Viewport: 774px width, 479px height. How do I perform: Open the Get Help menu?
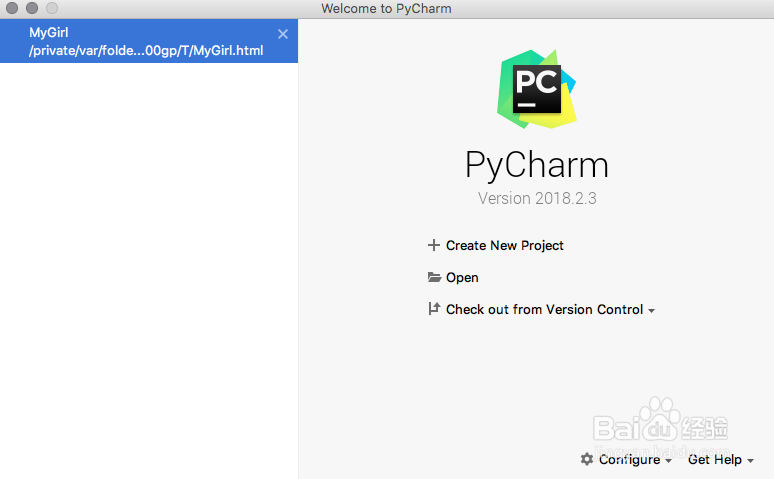point(715,460)
